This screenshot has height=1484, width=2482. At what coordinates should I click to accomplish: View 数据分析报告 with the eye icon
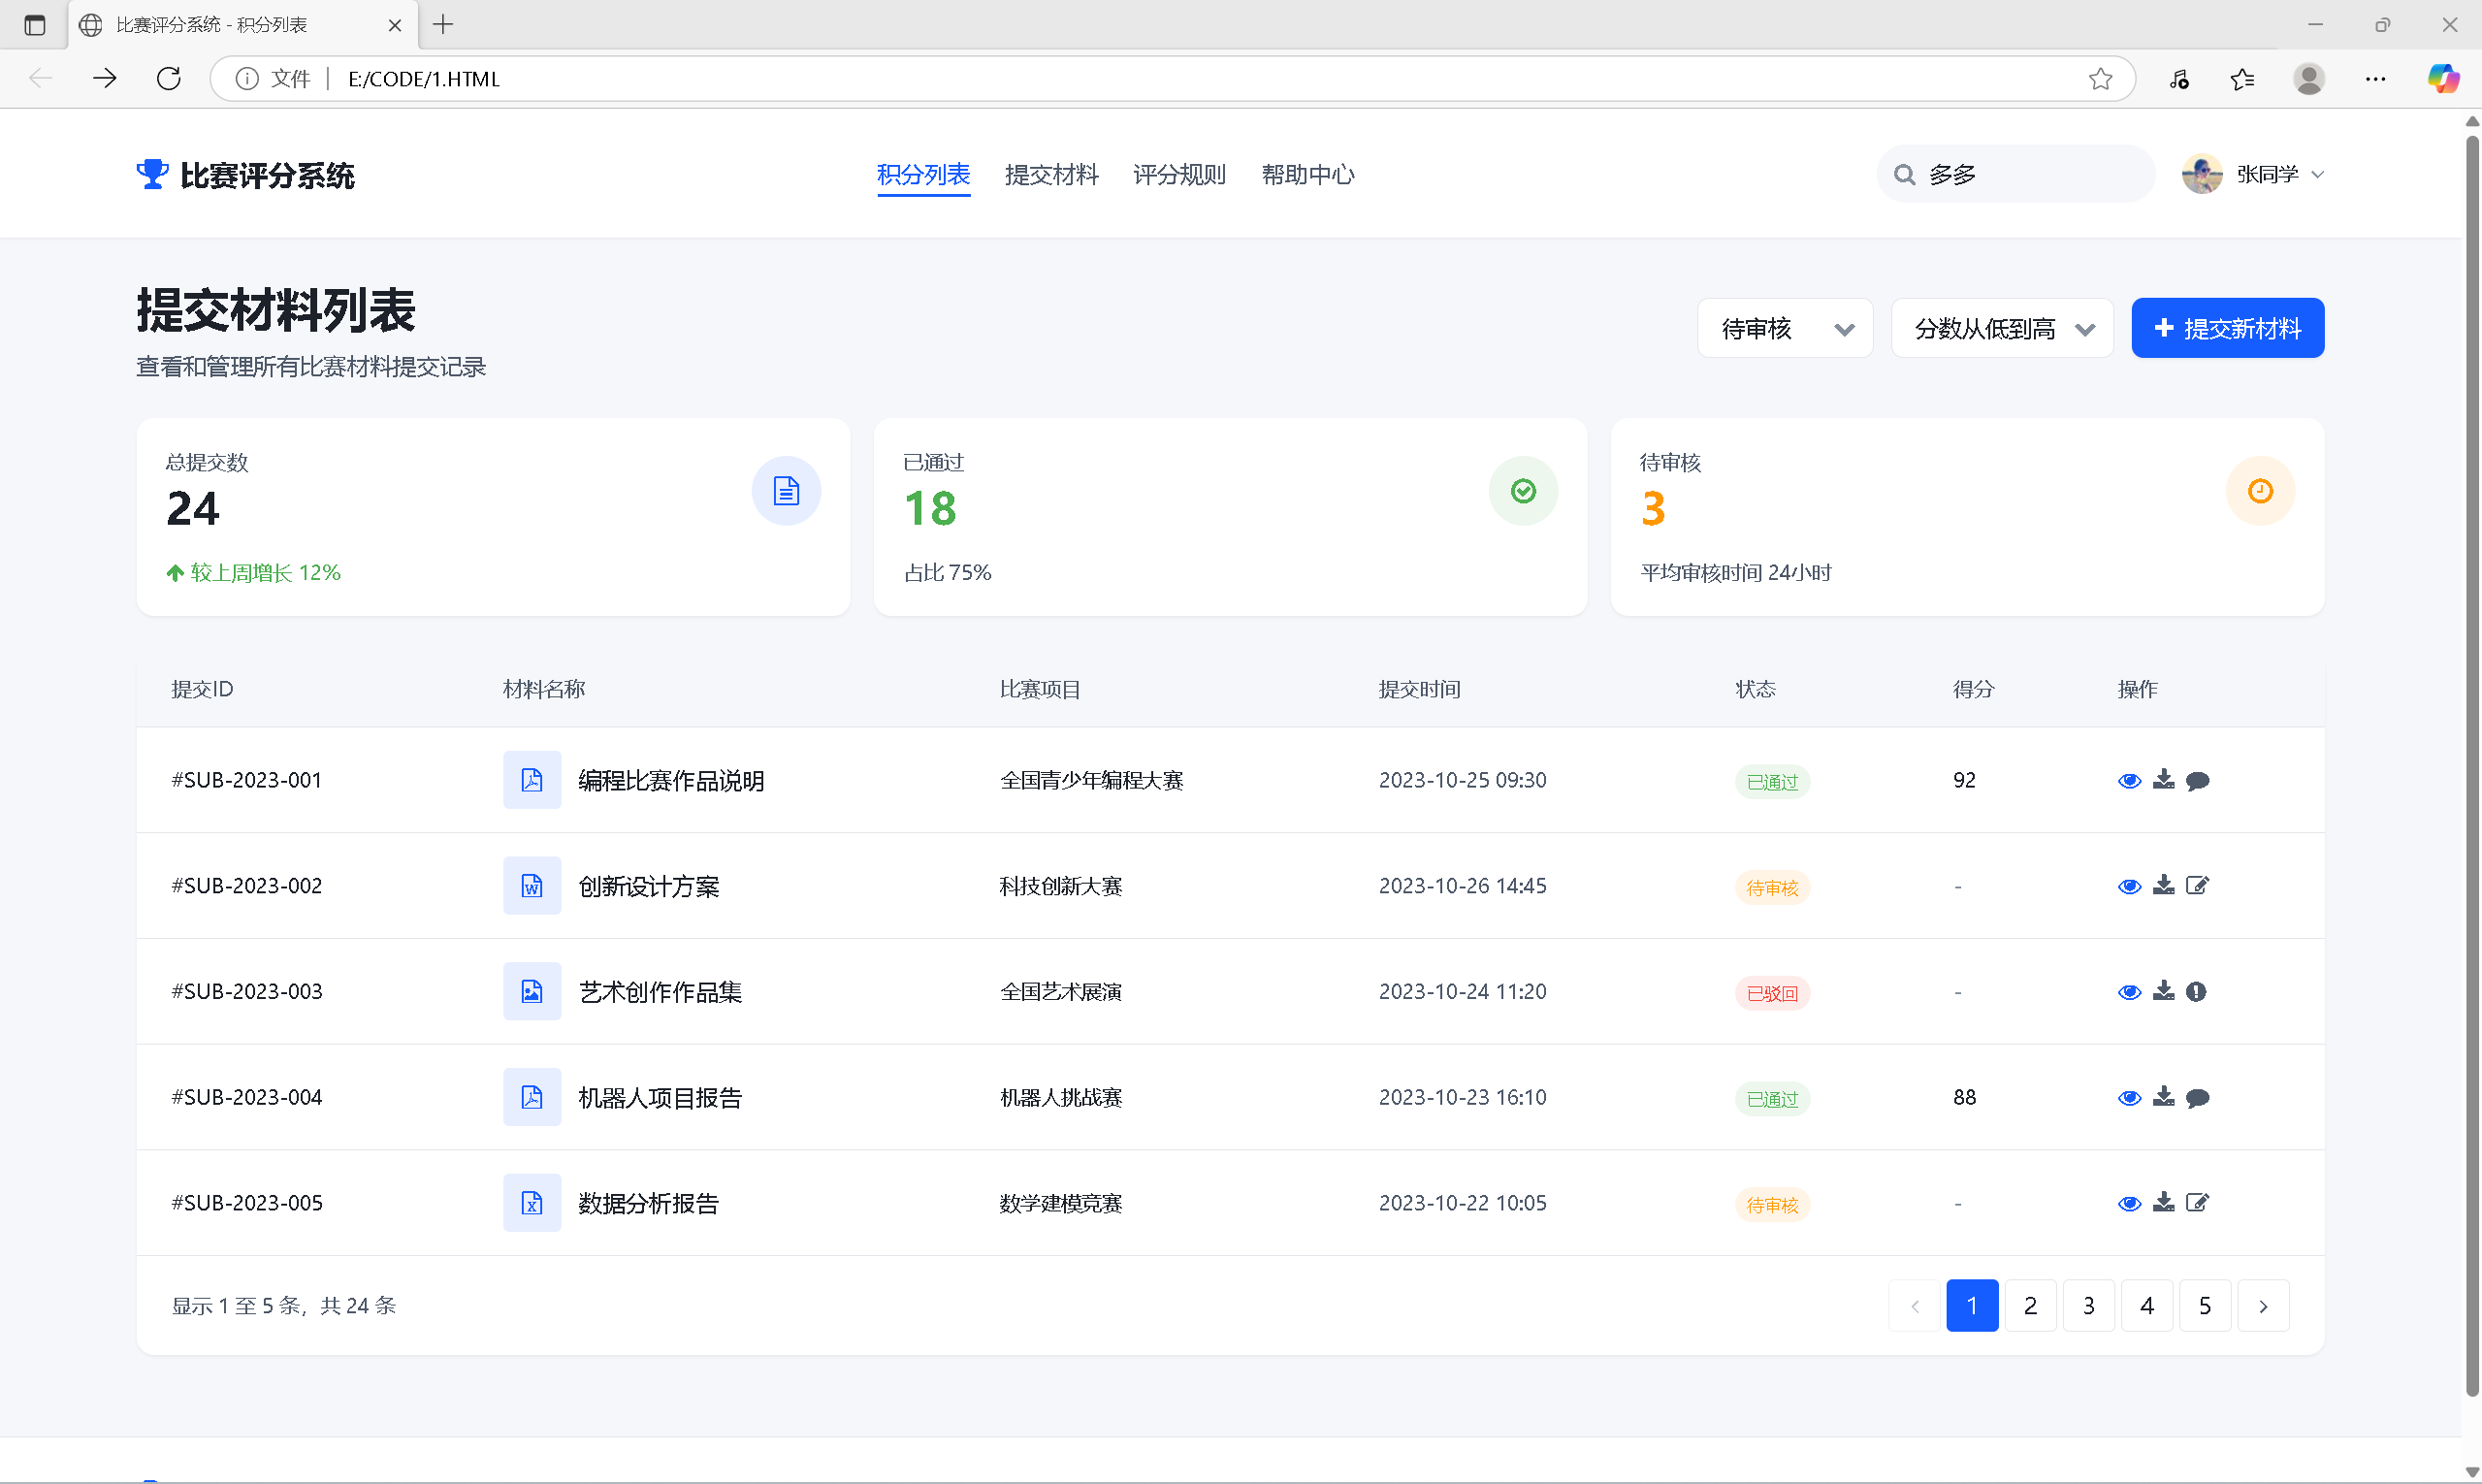(2129, 1204)
